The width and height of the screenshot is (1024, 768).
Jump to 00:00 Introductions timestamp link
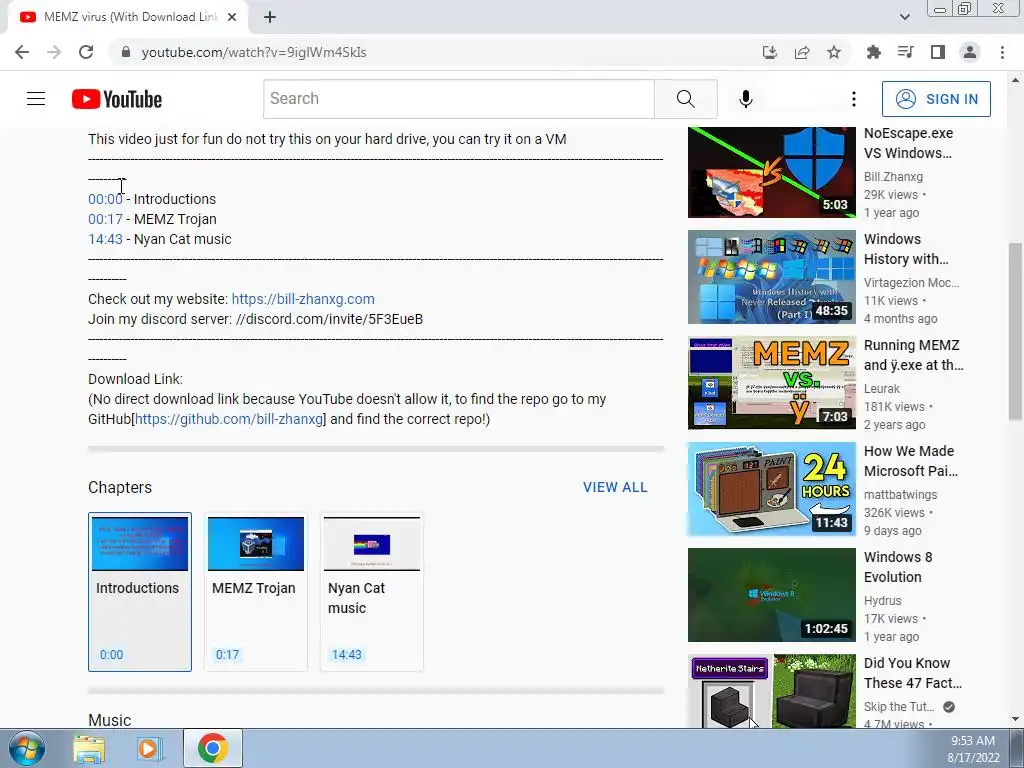click(105, 199)
